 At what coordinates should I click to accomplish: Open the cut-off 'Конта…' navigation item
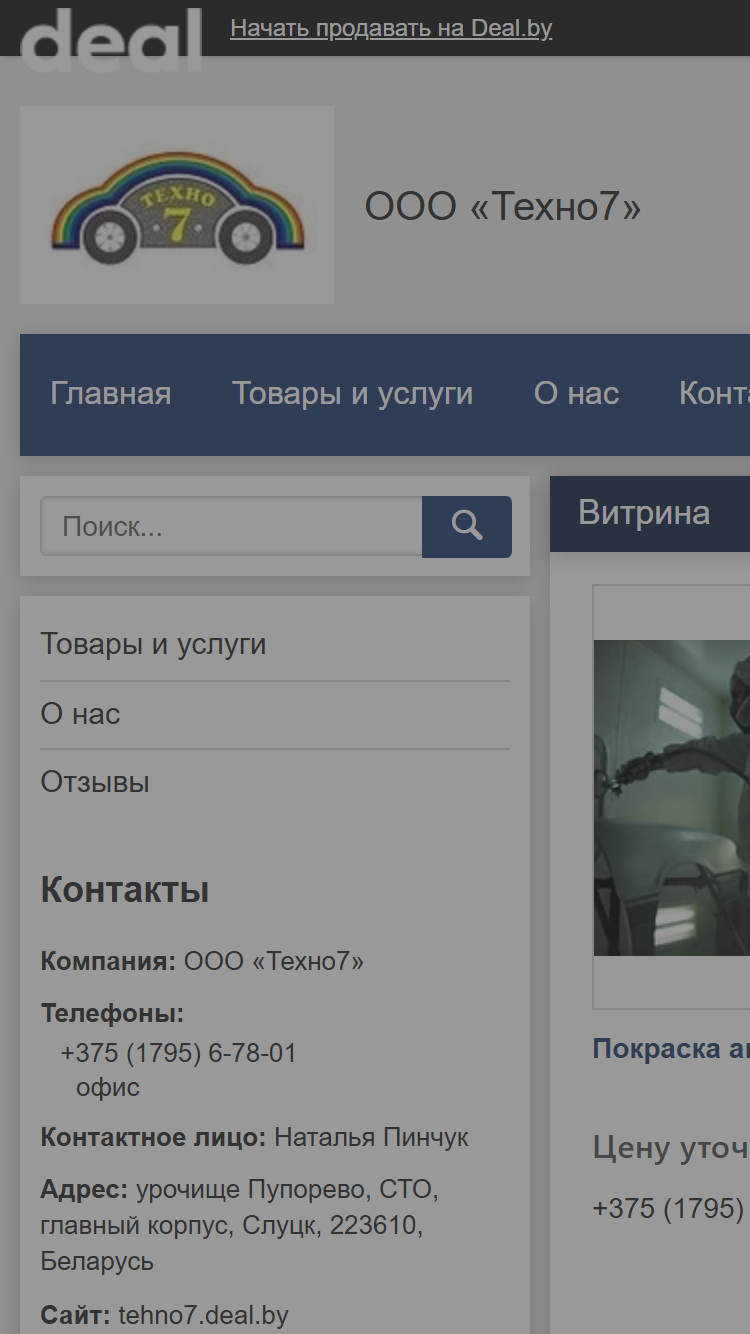coord(714,394)
